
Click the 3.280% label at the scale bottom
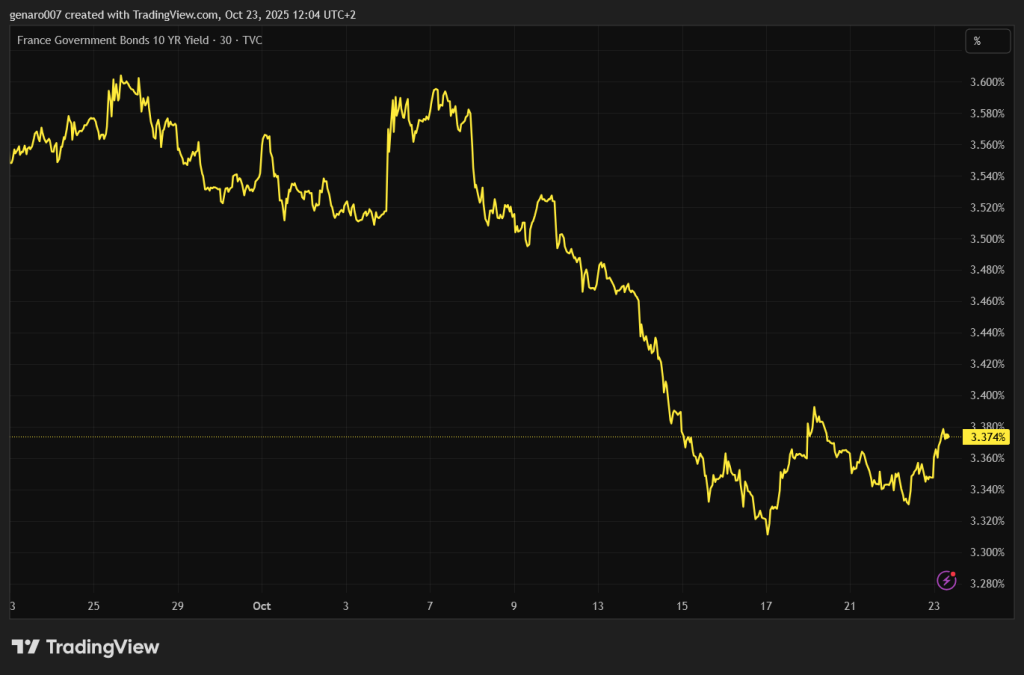click(x=985, y=583)
